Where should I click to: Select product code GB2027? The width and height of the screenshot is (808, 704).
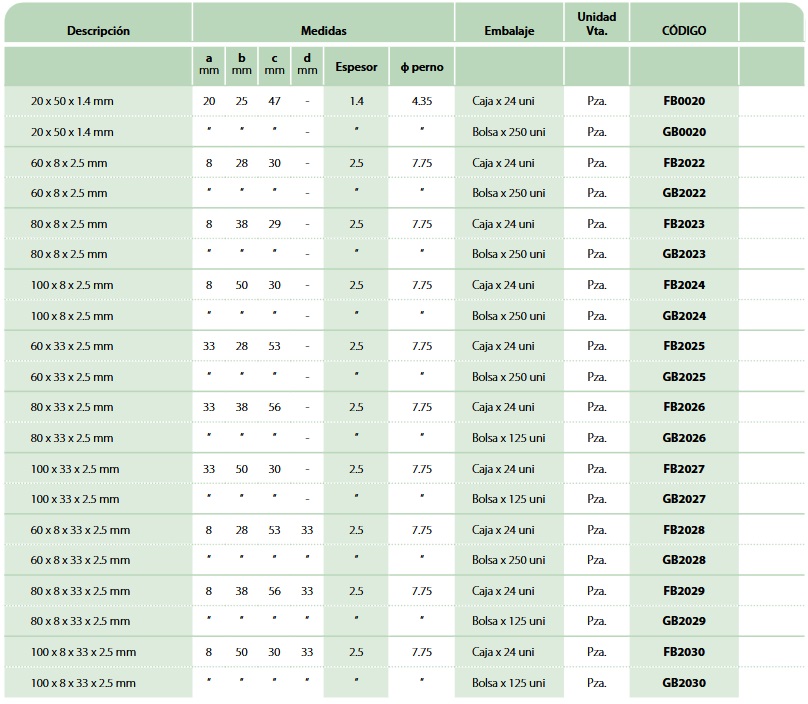(x=684, y=499)
